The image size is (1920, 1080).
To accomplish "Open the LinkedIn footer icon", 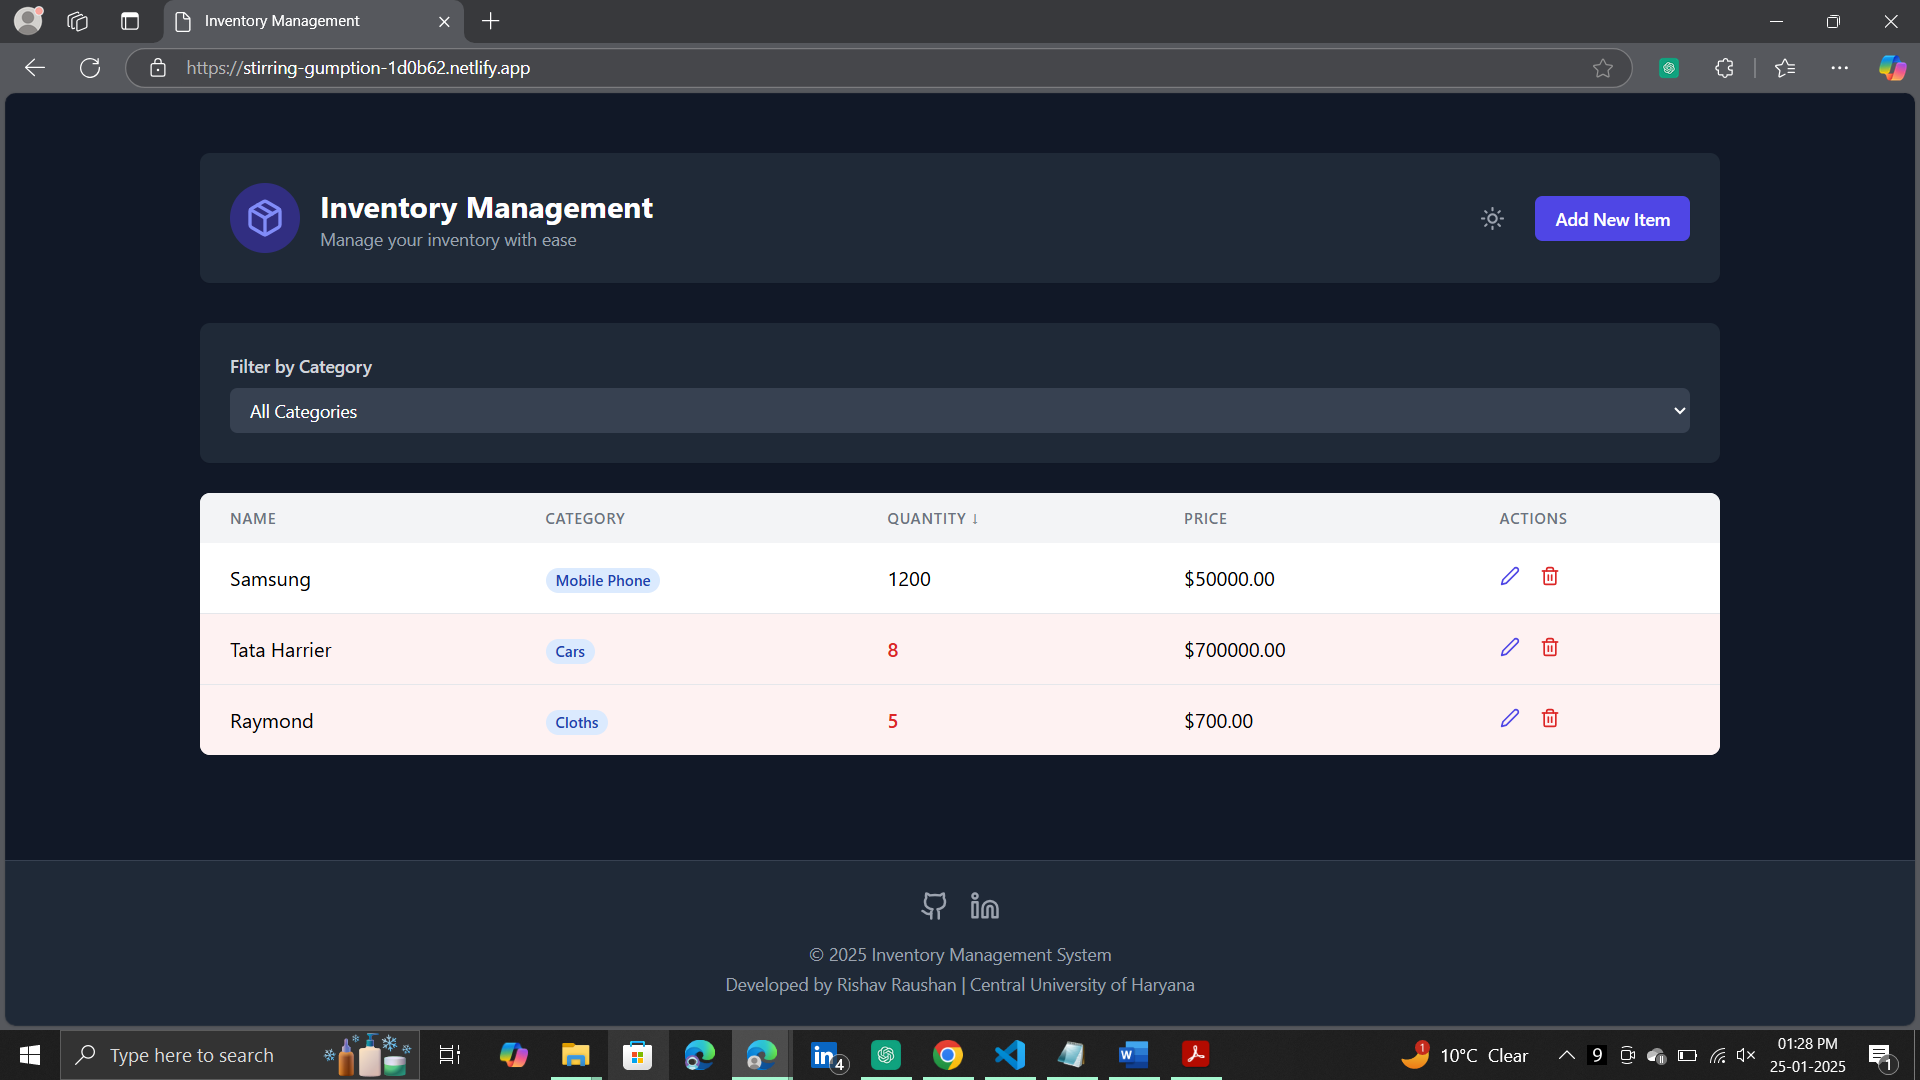I will pyautogui.click(x=984, y=906).
